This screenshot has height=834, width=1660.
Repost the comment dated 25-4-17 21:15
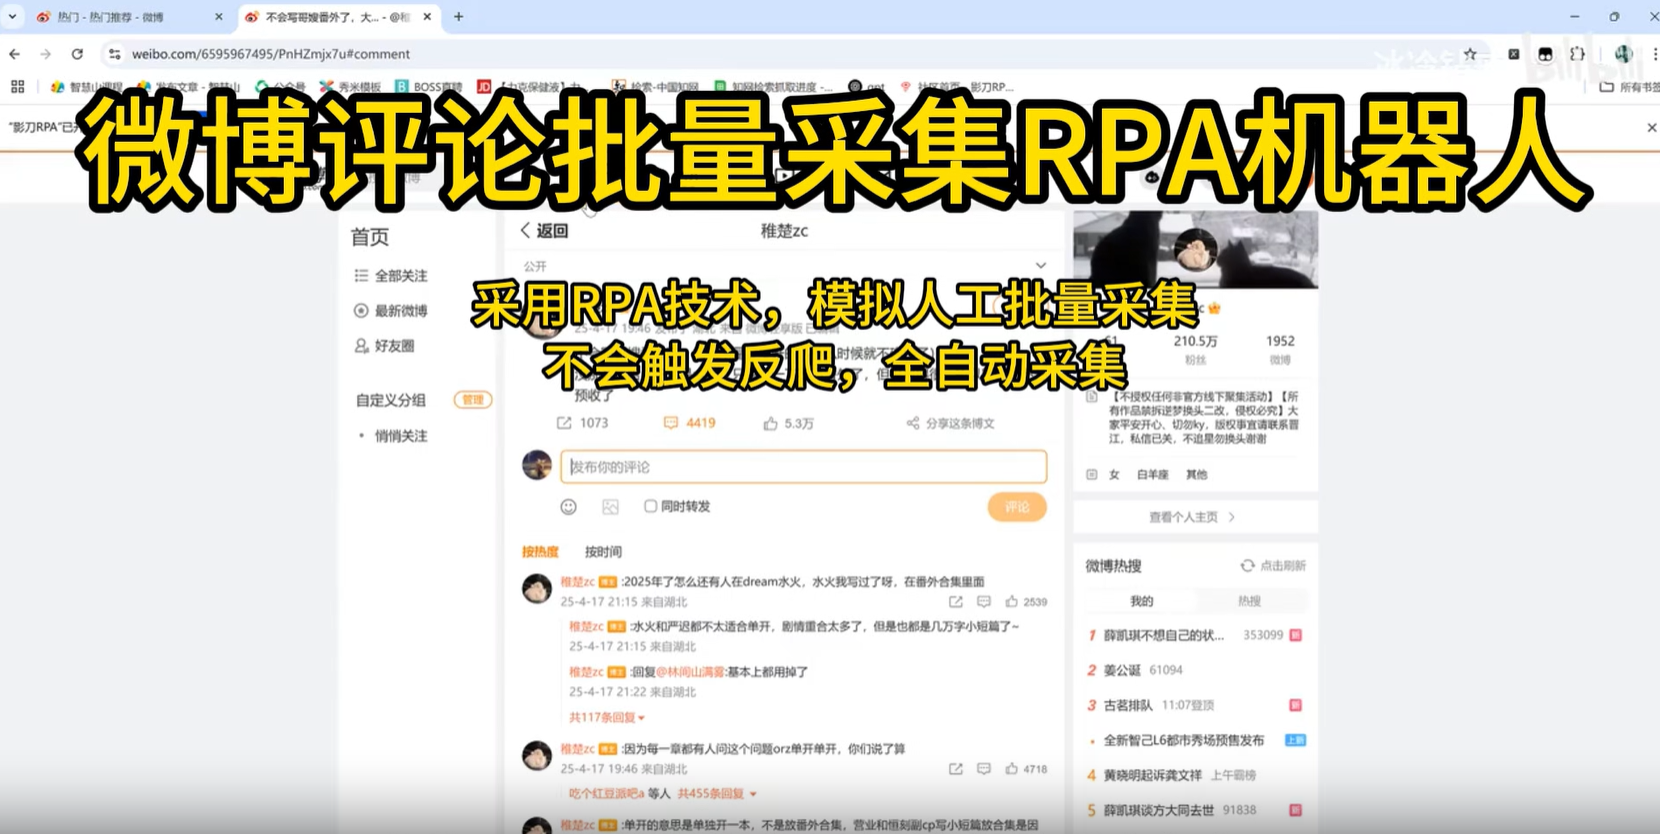[x=956, y=602]
